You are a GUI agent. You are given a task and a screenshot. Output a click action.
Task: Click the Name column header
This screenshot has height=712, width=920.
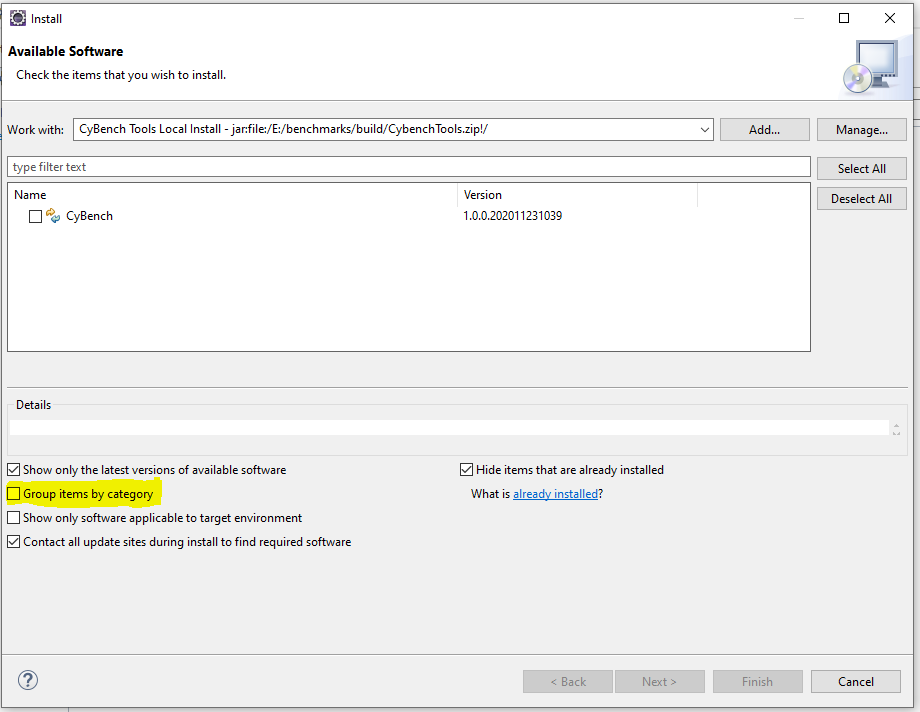232,195
